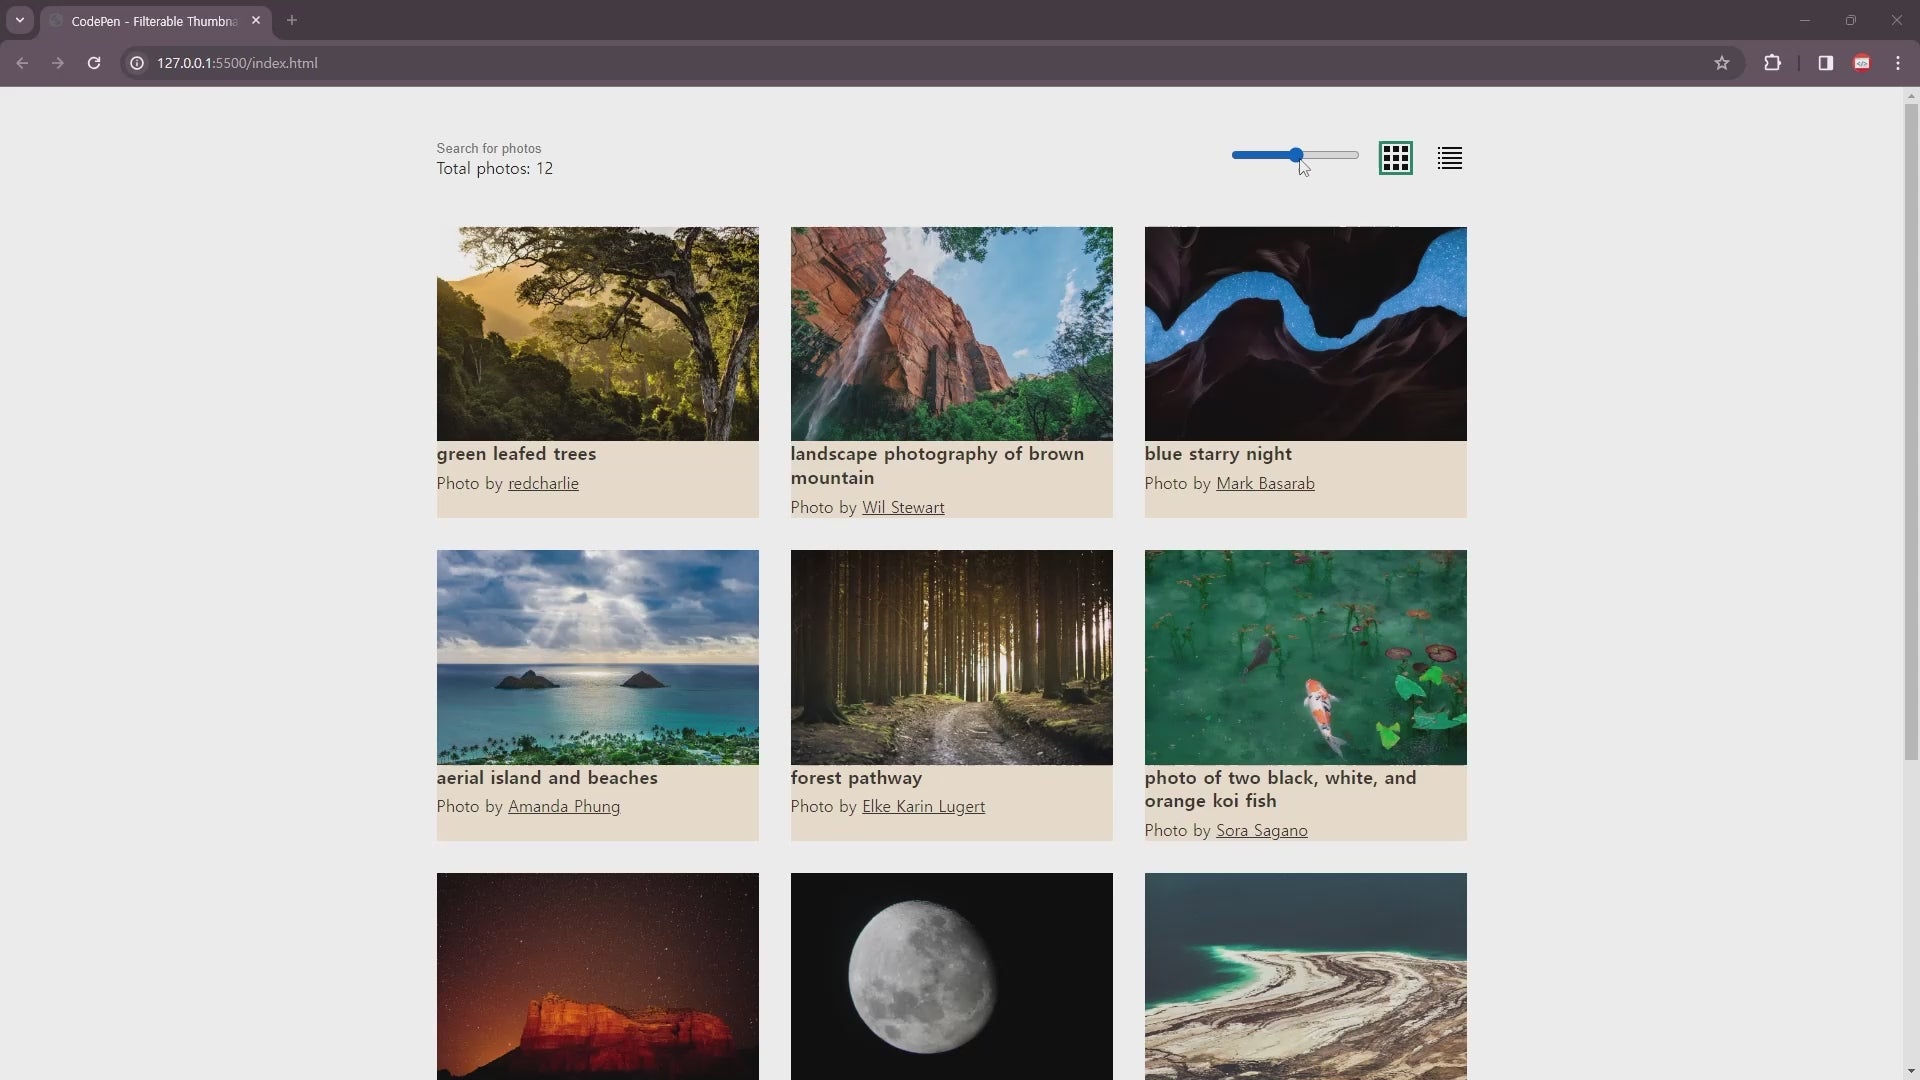Click the green leafed trees photo
Viewport: 1920px width, 1080px height.
coord(597,334)
